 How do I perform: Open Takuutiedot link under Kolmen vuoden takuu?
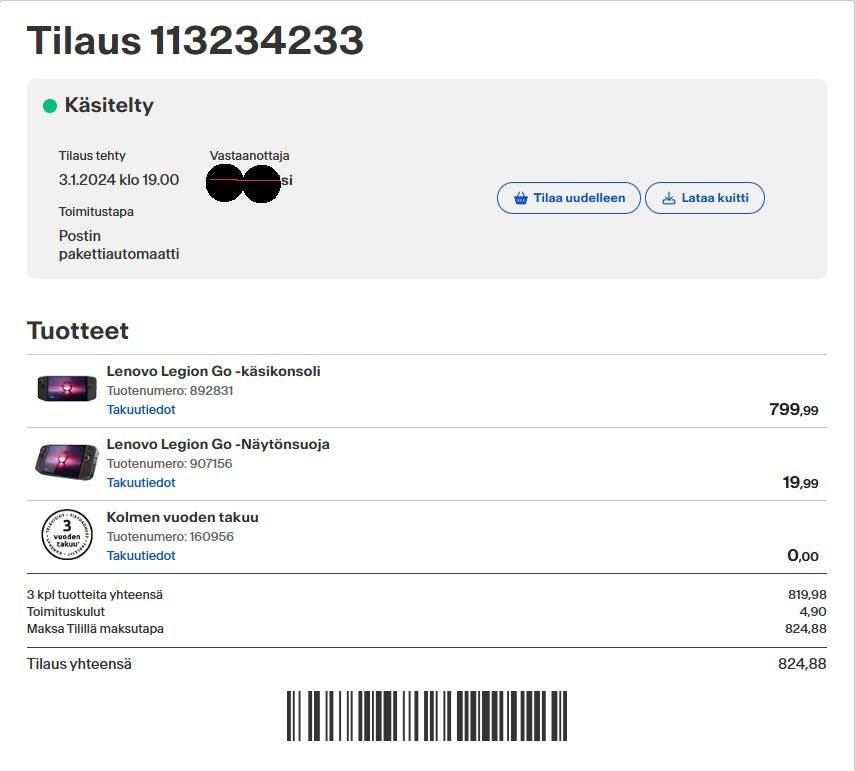pyautogui.click(x=141, y=556)
